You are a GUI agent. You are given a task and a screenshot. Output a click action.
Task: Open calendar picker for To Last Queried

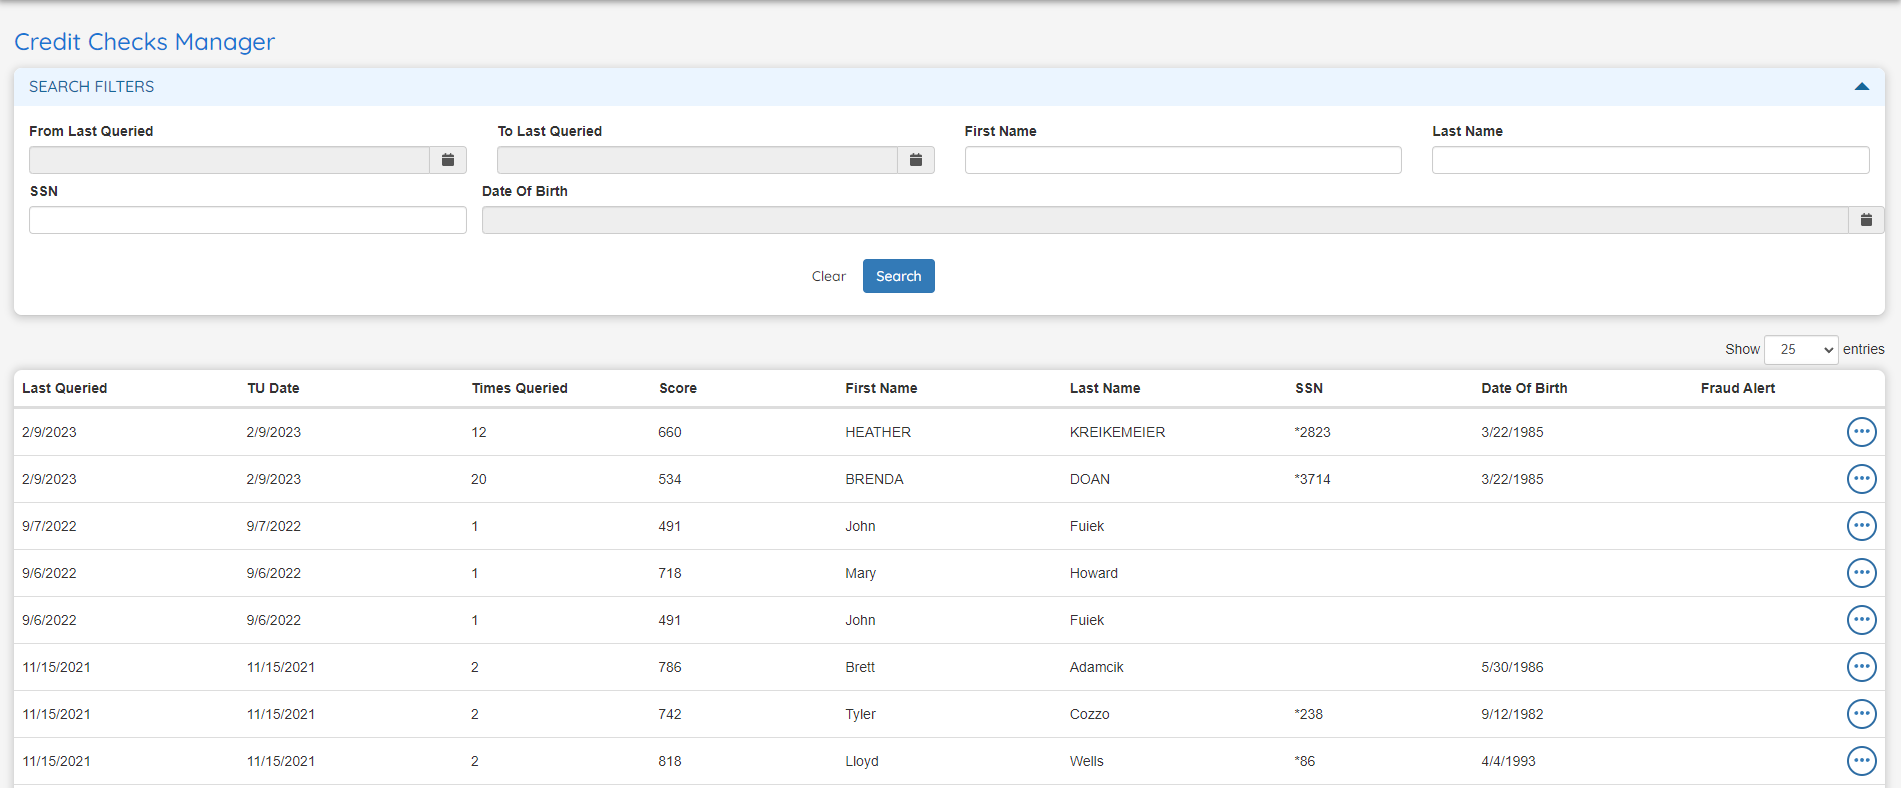(x=916, y=160)
